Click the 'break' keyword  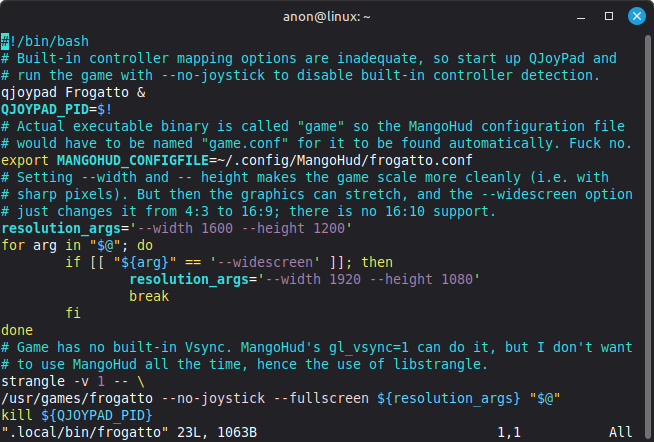(149, 296)
